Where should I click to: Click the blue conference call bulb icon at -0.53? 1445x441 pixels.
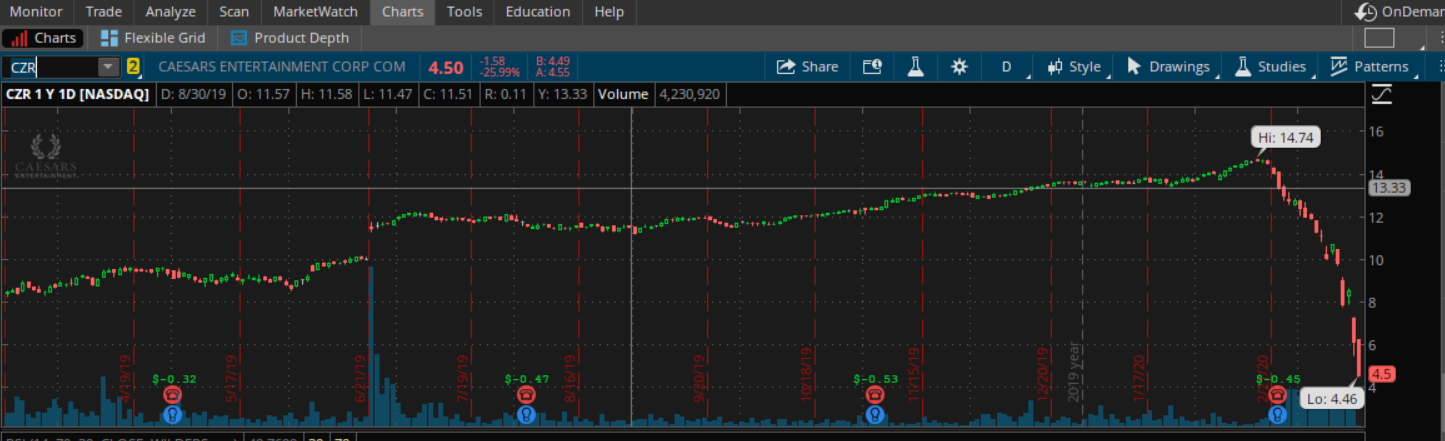pos(875,413)
